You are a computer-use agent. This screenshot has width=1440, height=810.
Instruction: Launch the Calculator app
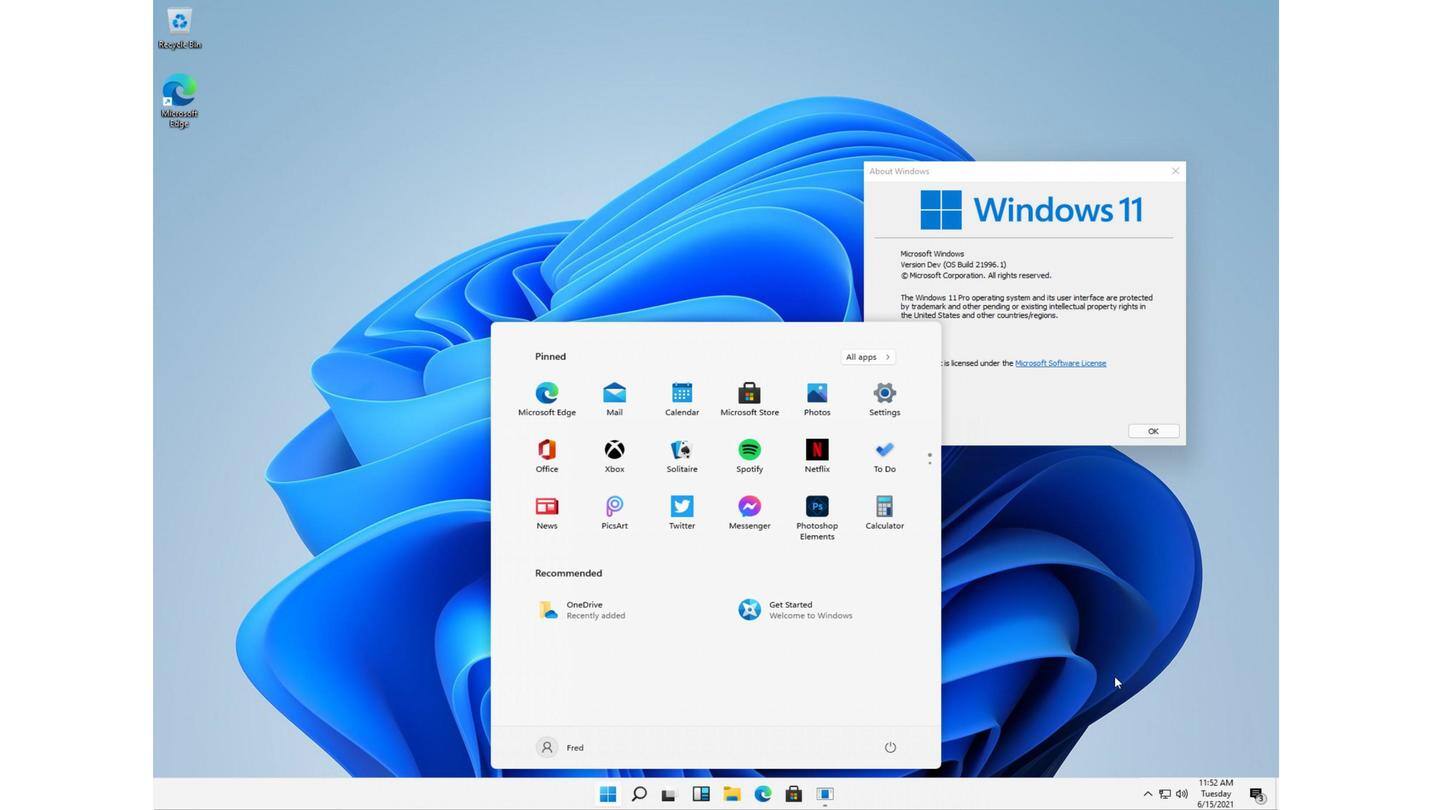[x=884, y=513]
